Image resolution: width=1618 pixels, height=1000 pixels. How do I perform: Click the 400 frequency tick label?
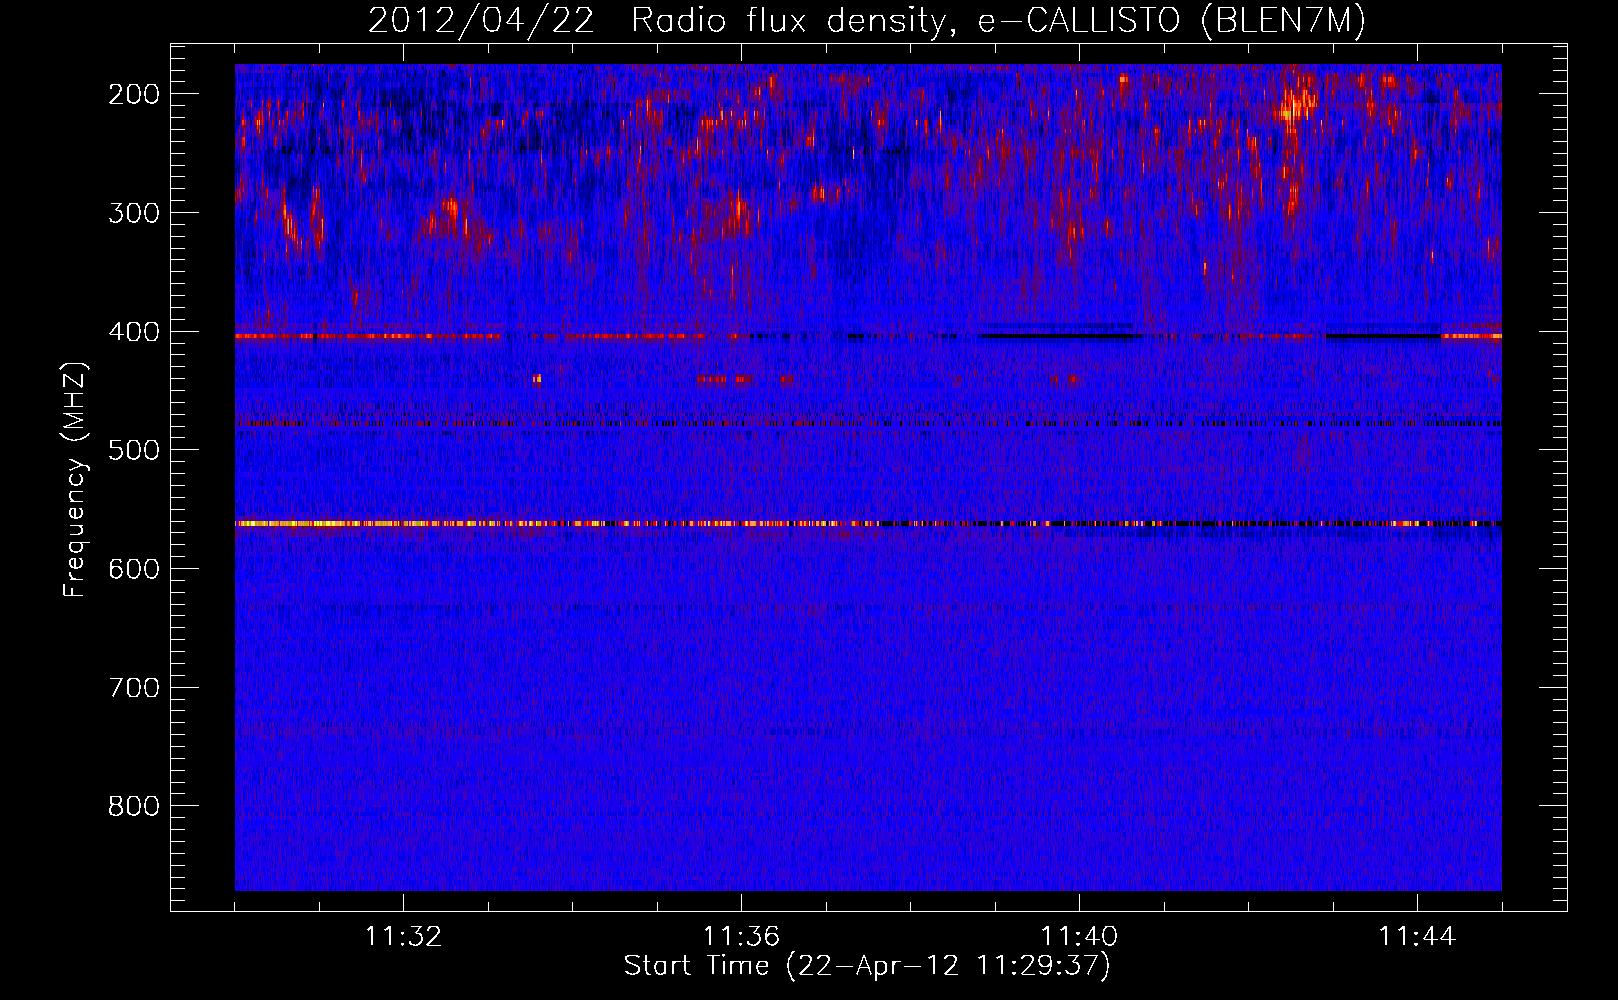[x=134, y=332]
